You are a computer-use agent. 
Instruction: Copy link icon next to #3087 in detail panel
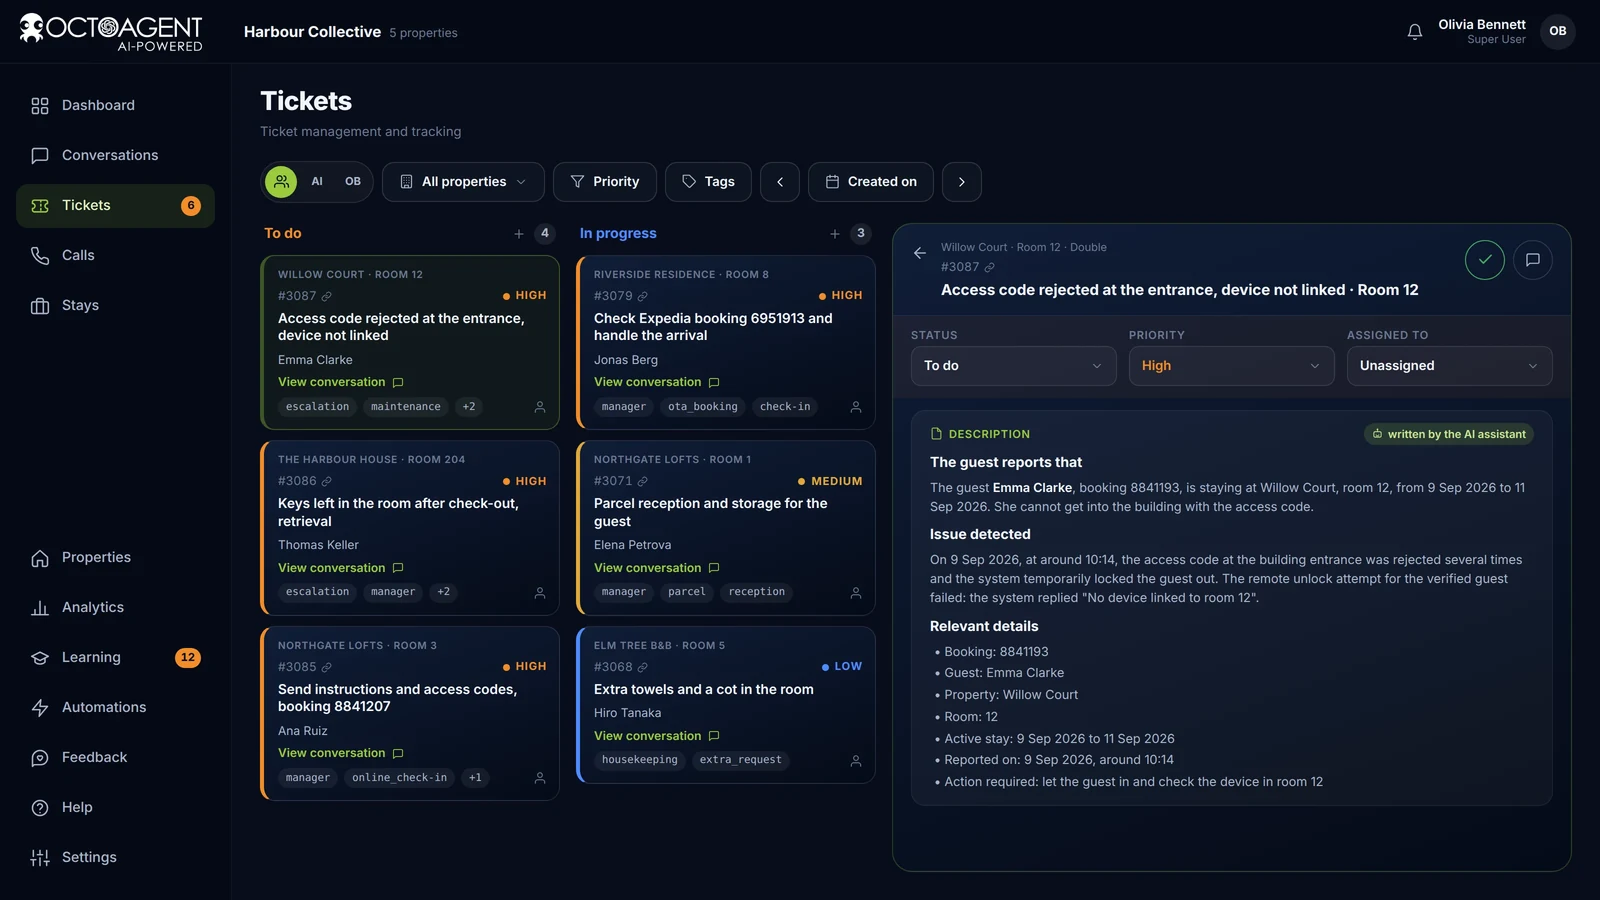tap(989, 267)
